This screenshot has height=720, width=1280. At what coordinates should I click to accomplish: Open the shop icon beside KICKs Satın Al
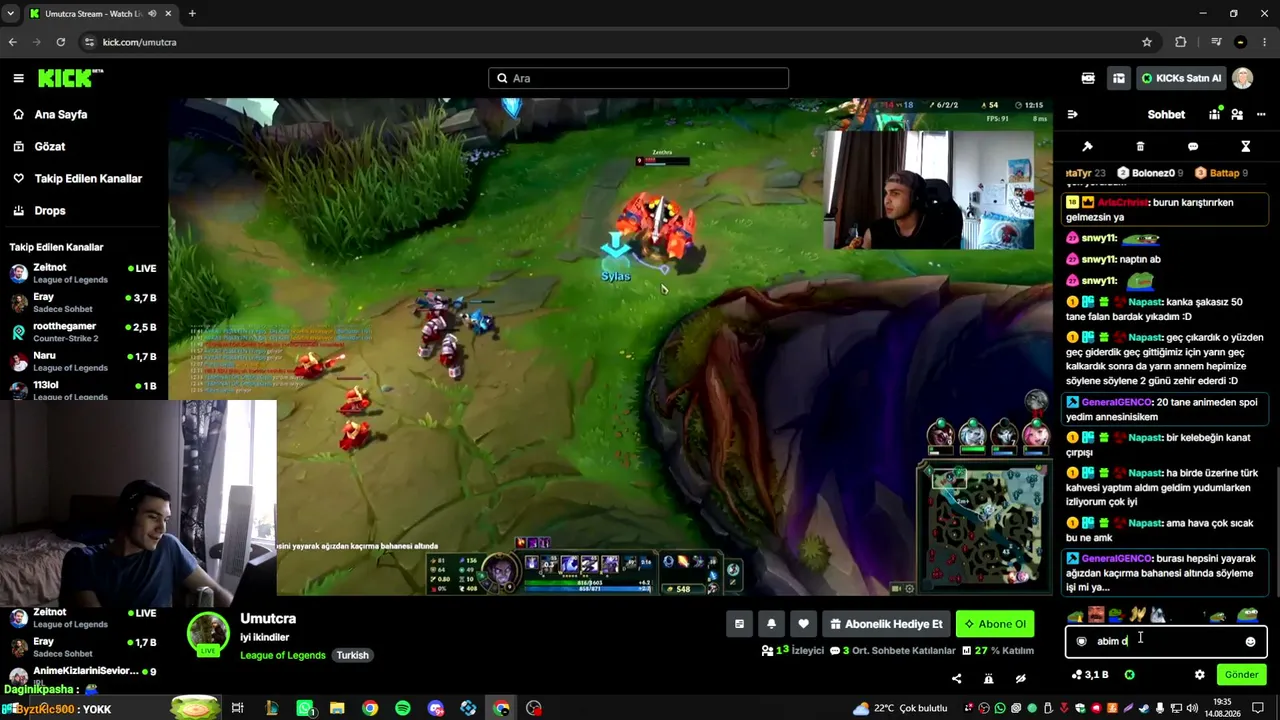pos(1119,78)
